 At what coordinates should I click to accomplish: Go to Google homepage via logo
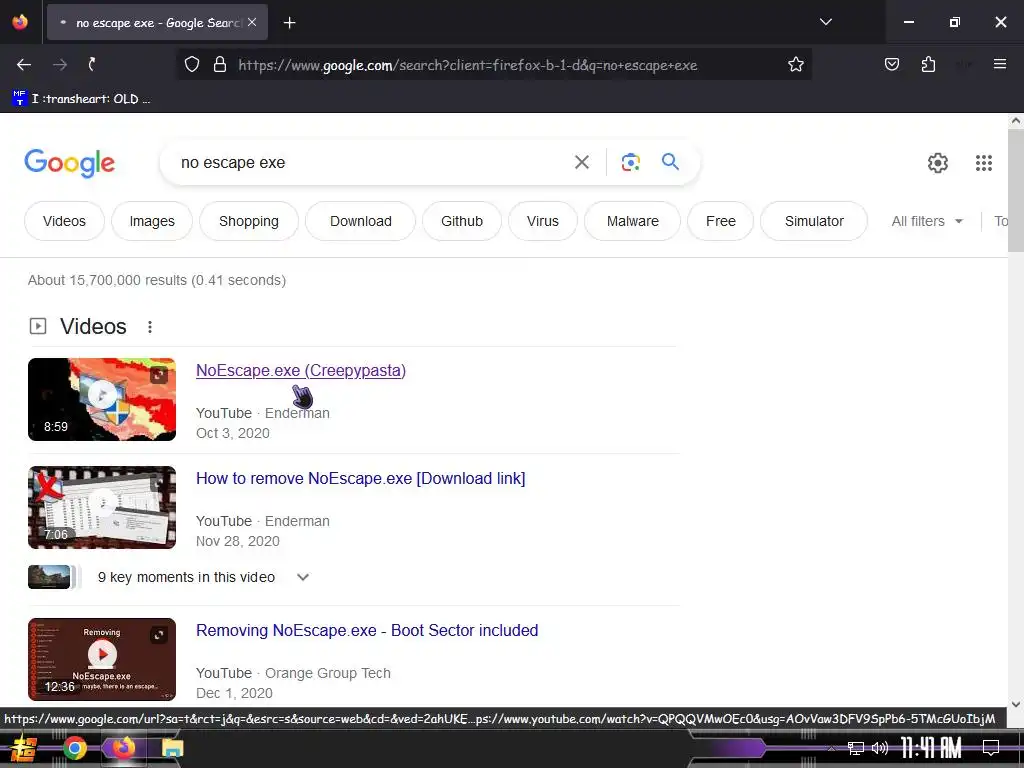(69, 163)
